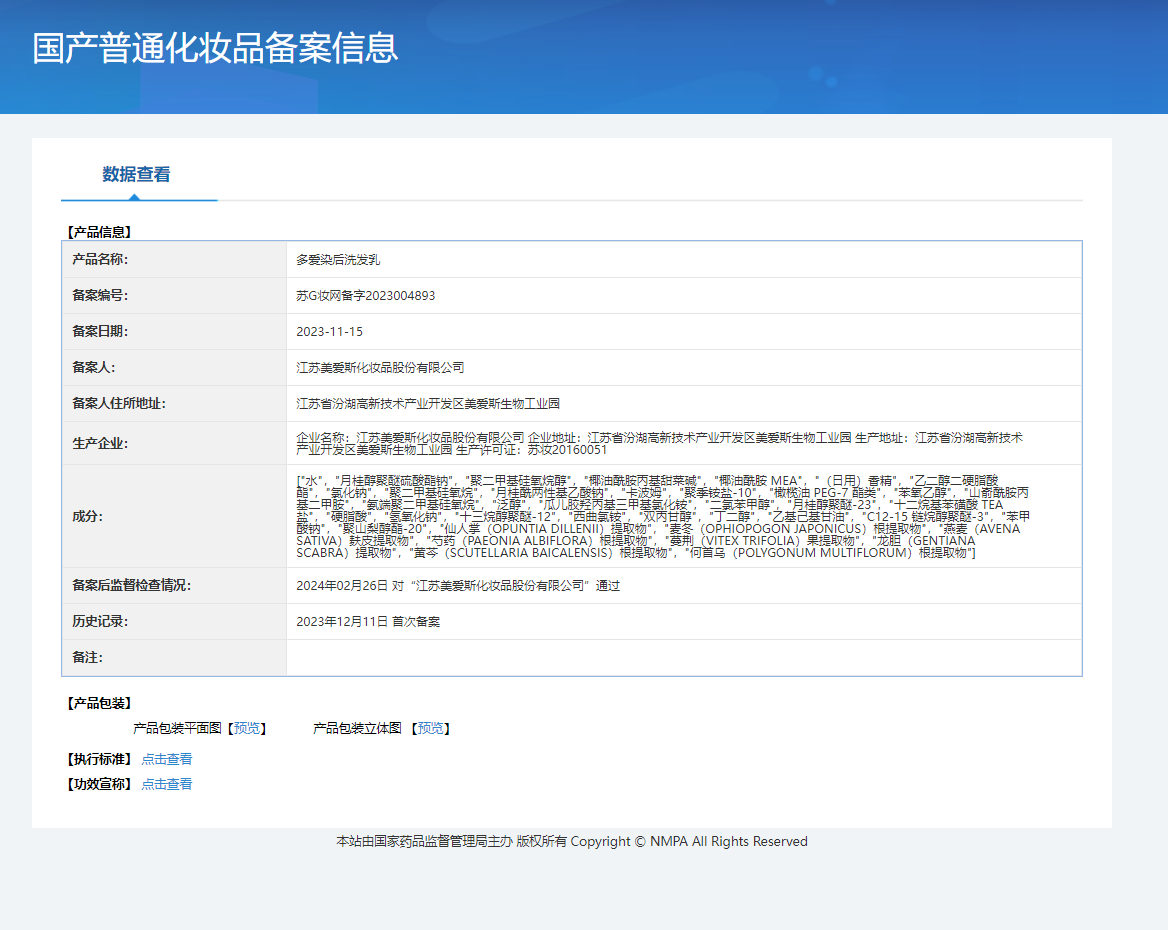Open 预览 link for 产品包装平面图
The width and height of the screenshot is (1168, 930).
pyautogui.click(x=246, y=729)
